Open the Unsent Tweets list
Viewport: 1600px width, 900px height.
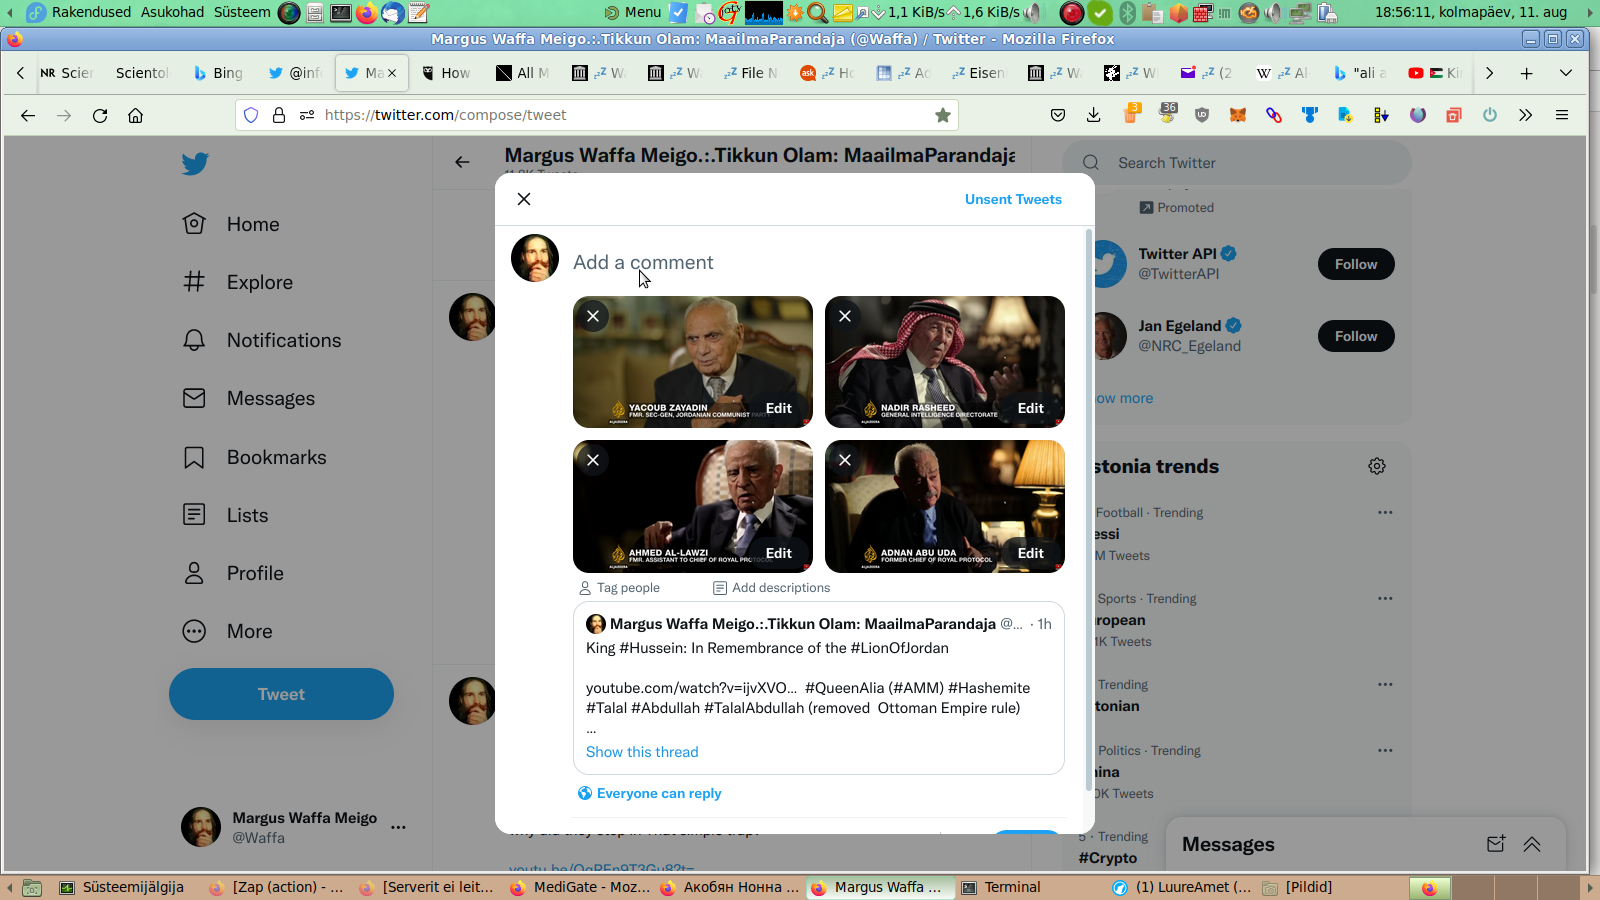pos(1013,199)
